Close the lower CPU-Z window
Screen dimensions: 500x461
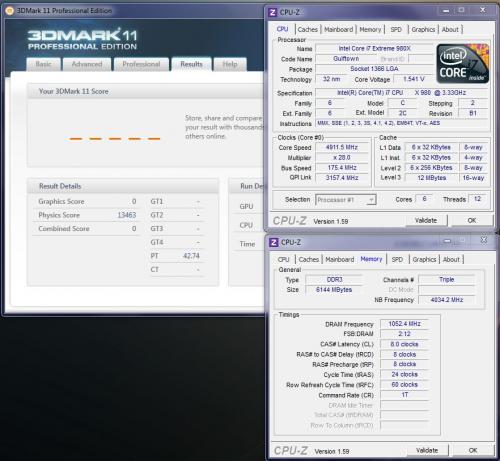(484, 240)
